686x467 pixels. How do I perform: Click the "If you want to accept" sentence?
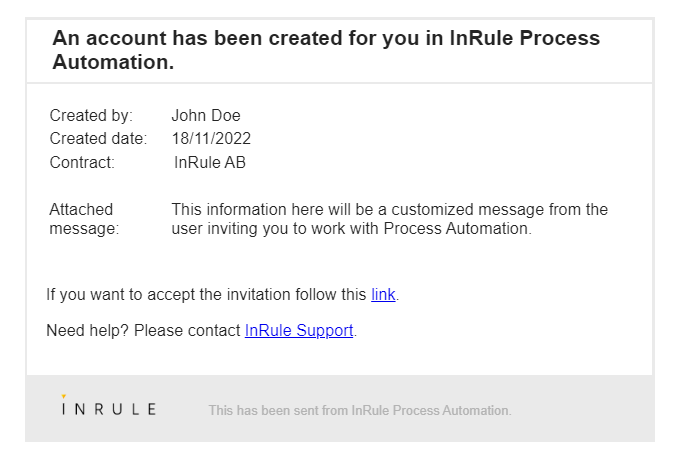click(206, 295)
